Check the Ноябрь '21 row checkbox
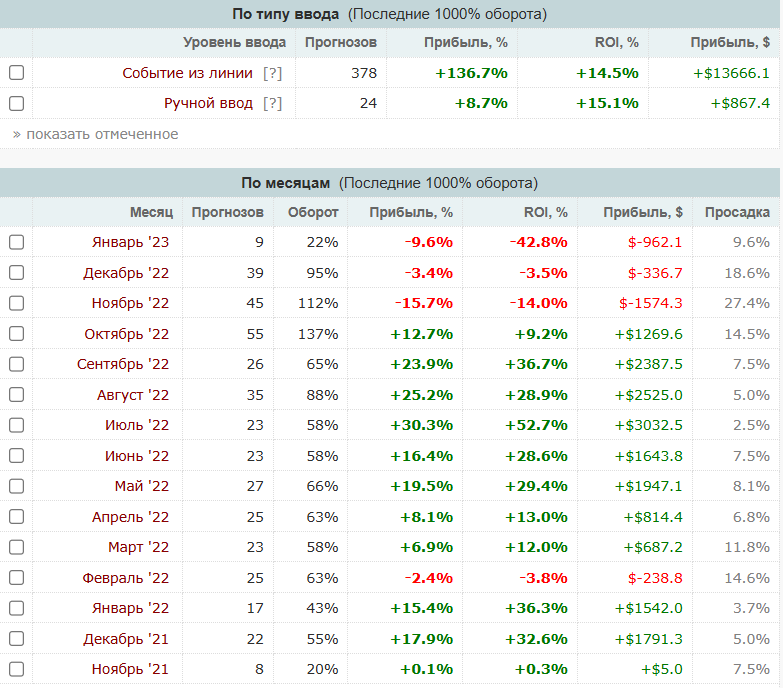The image size is (783, 688). [x=16, y=669]
